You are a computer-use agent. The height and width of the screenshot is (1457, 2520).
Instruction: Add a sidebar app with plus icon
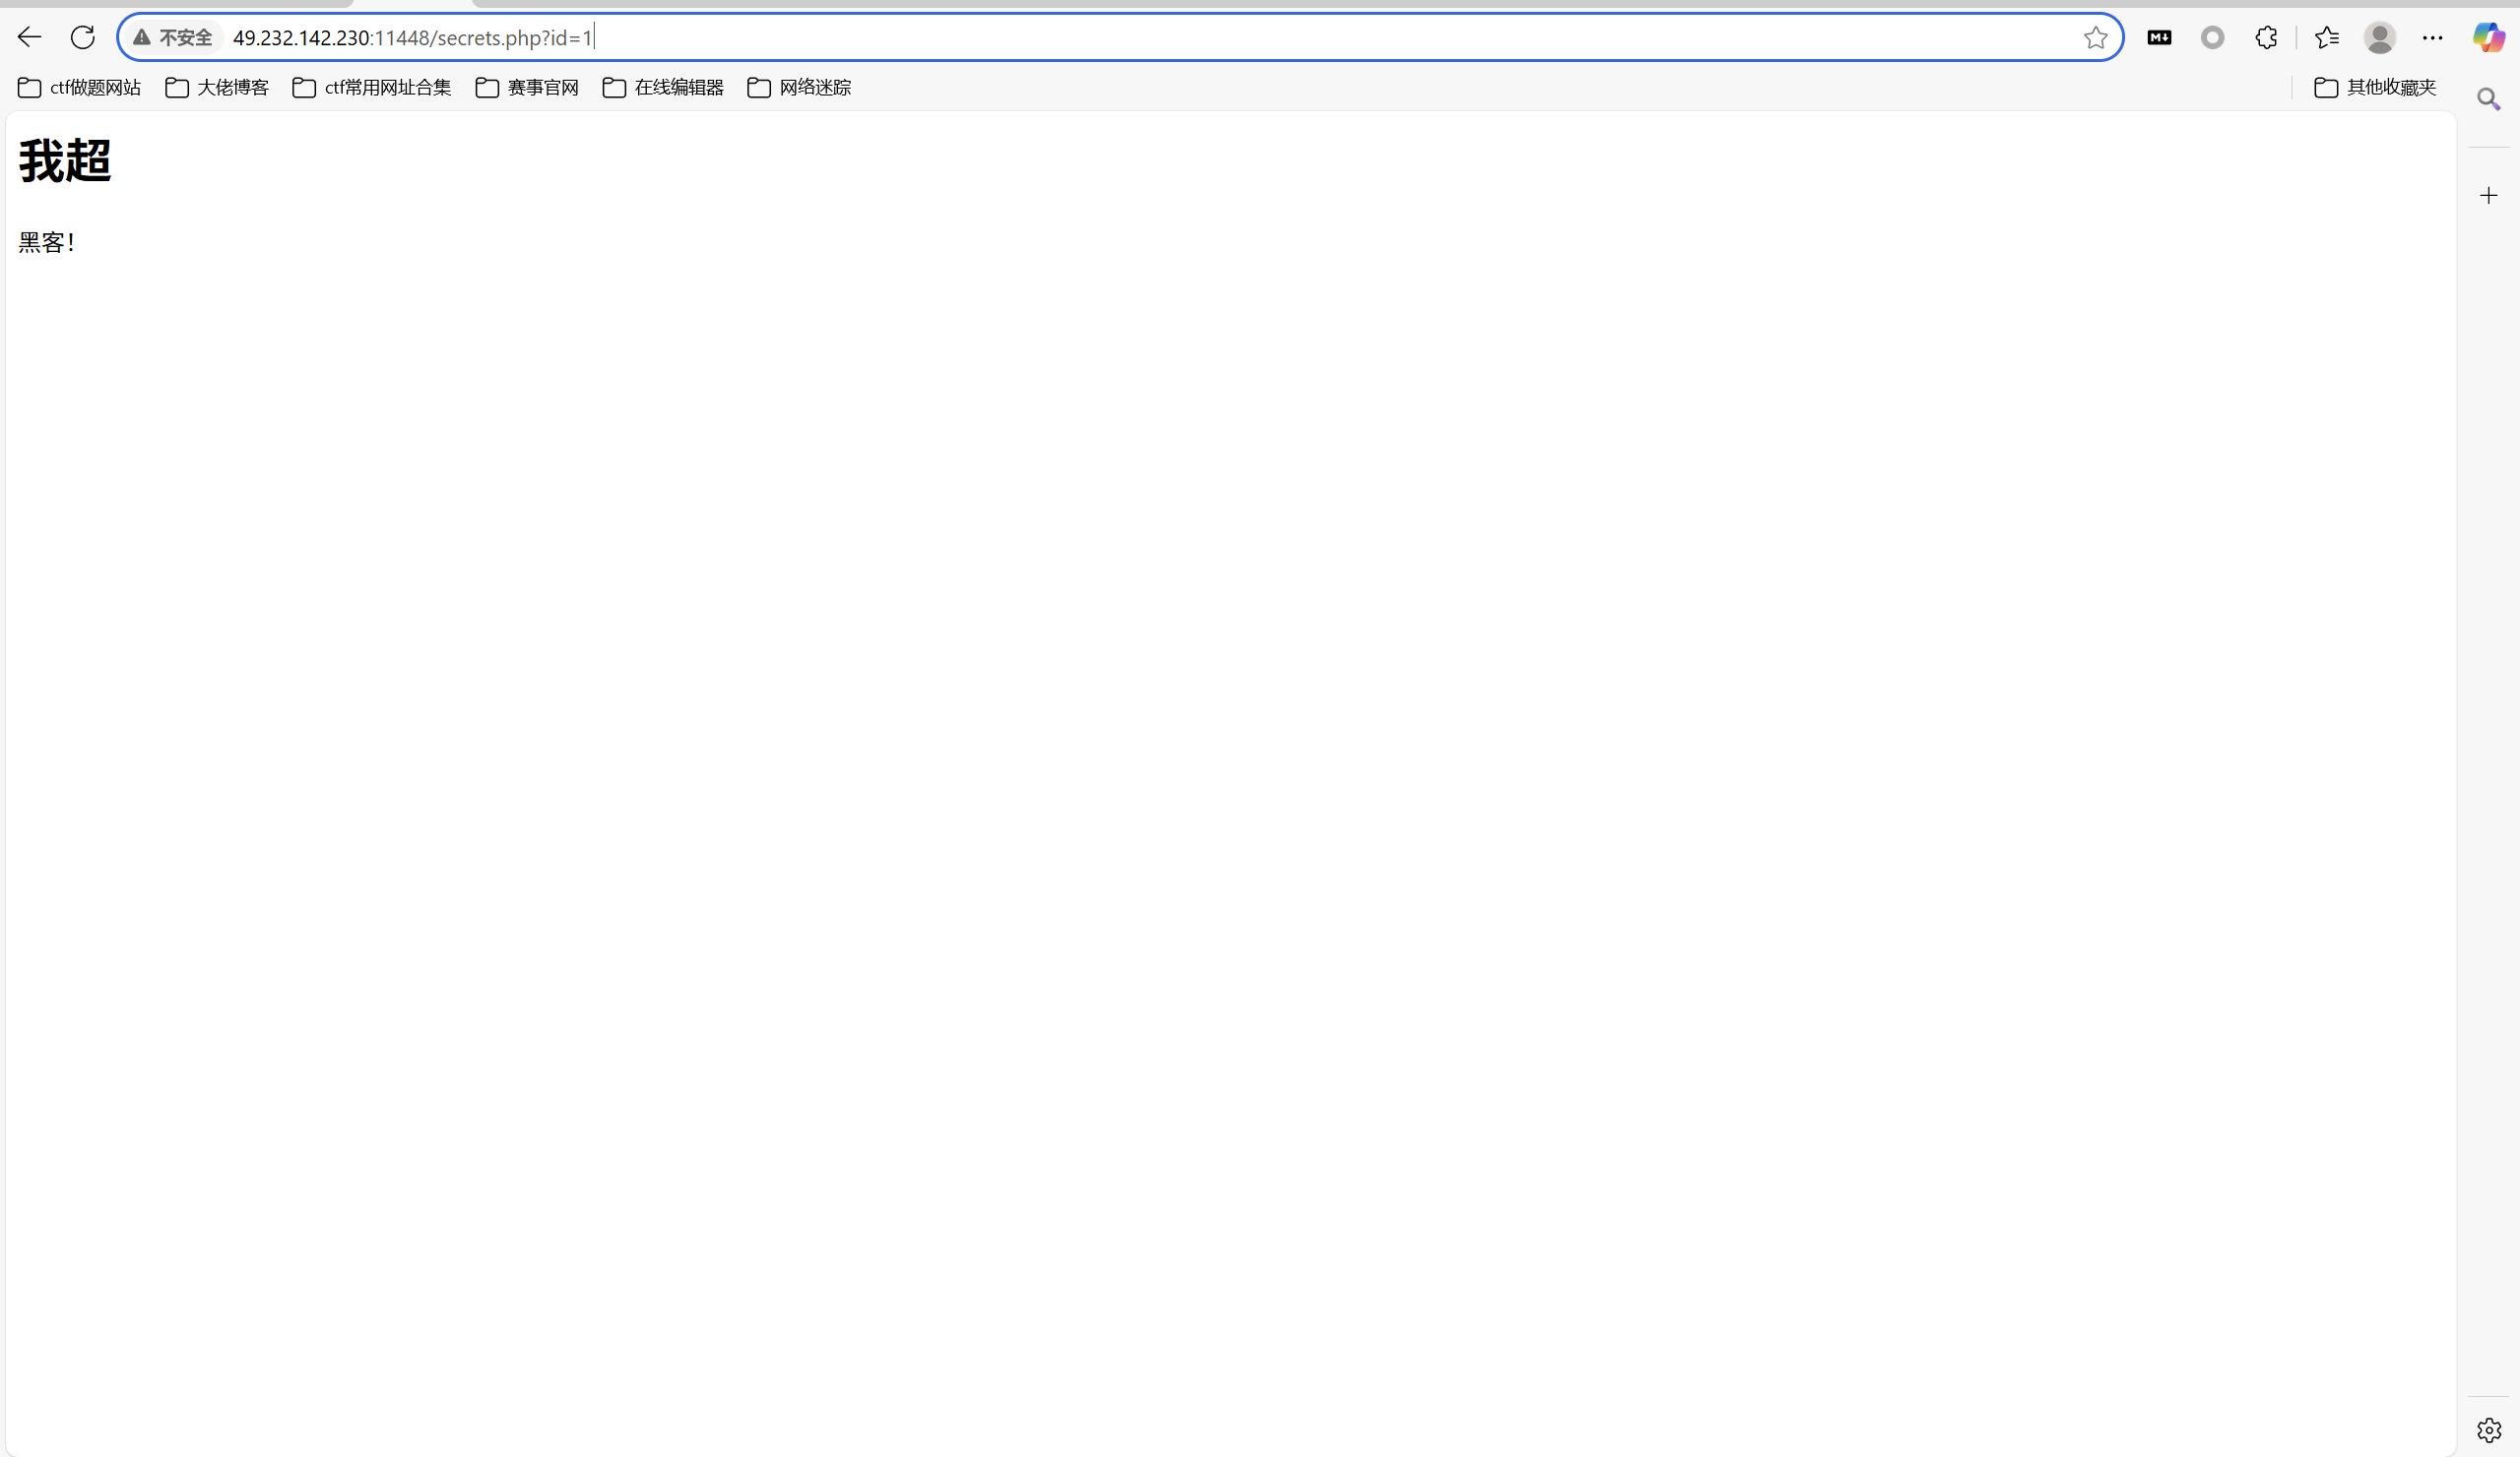pos(2489,195)
